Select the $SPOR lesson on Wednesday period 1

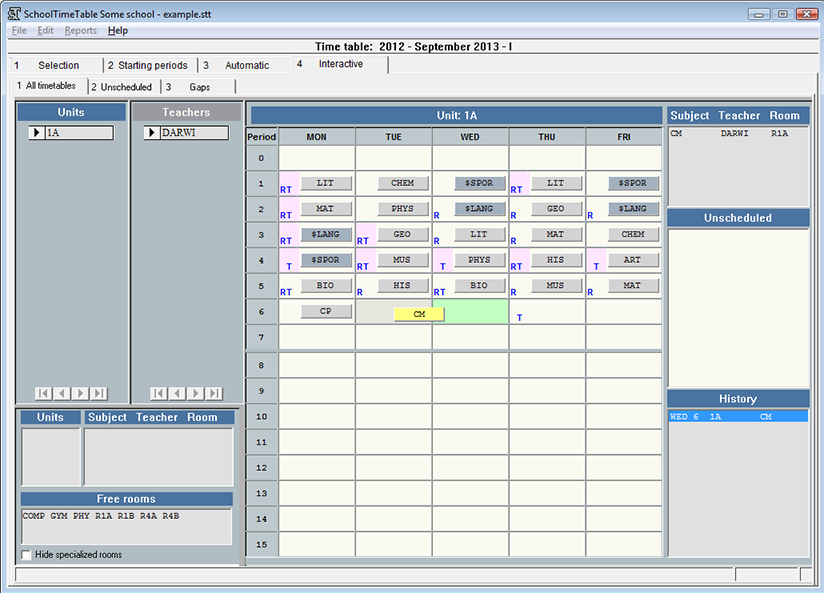(x=480, y=183)
